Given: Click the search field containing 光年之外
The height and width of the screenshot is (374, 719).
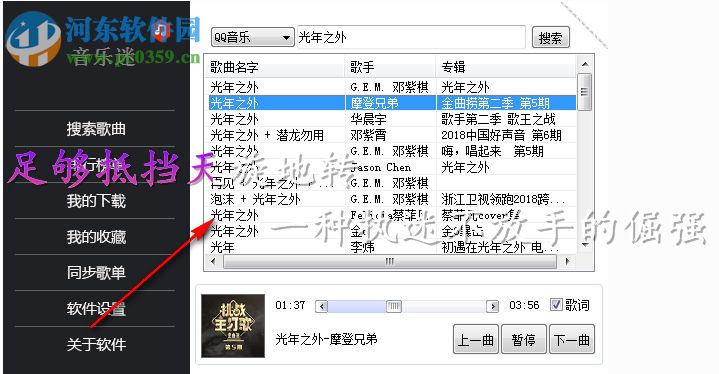Looking at the screenshot, I should 411,37.
